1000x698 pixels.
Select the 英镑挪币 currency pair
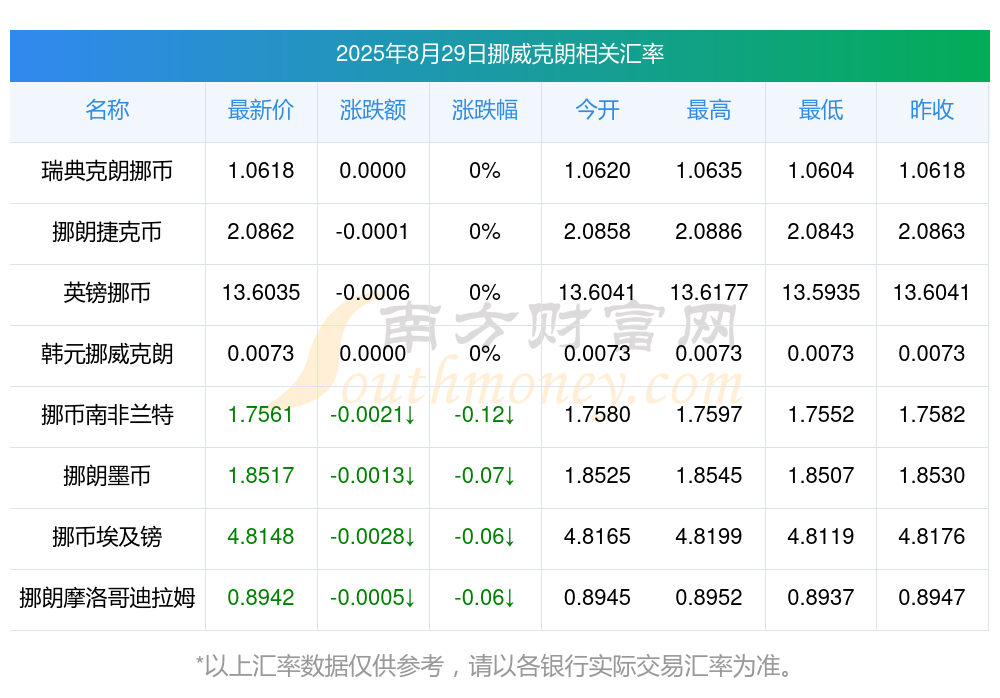pyautogui.click(x=107, y=293)
